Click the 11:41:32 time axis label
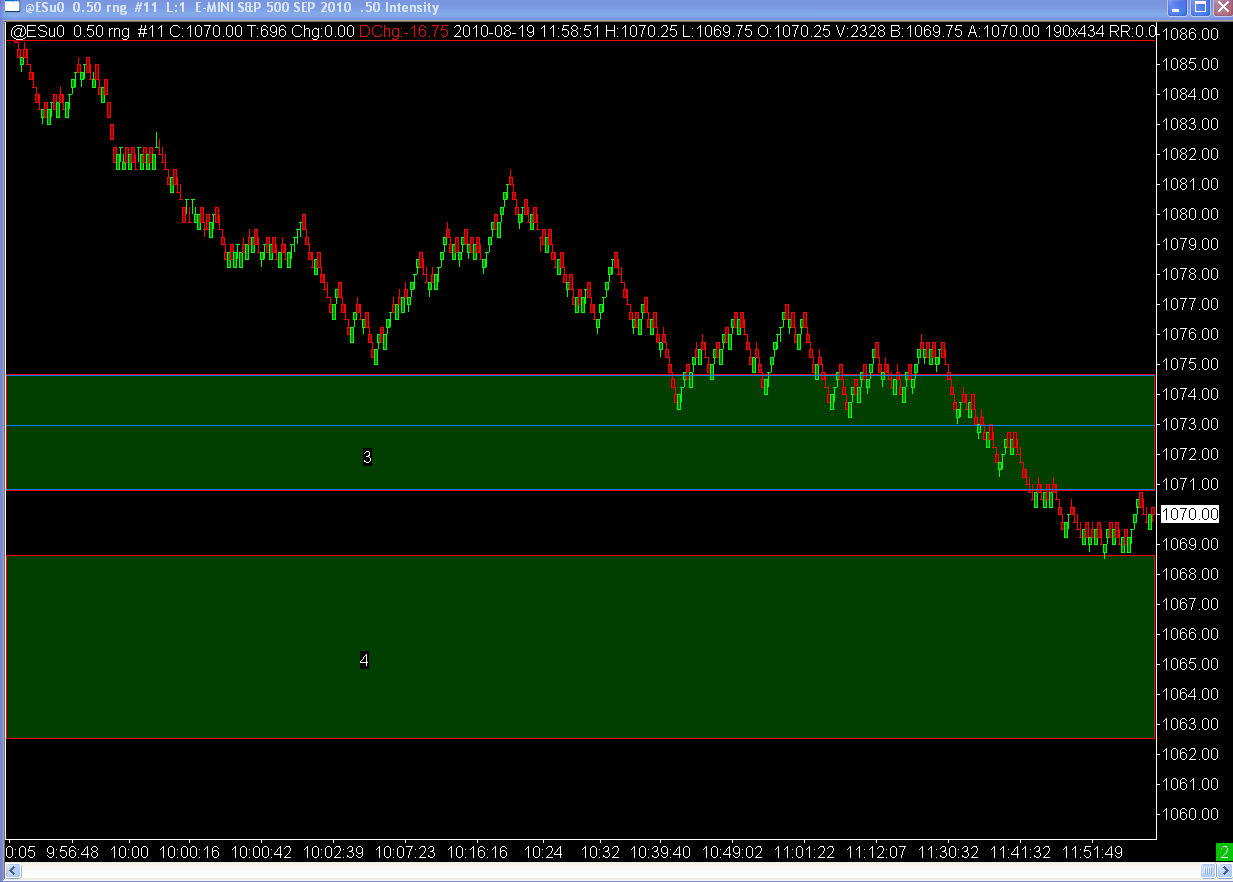 point(1021,852)
